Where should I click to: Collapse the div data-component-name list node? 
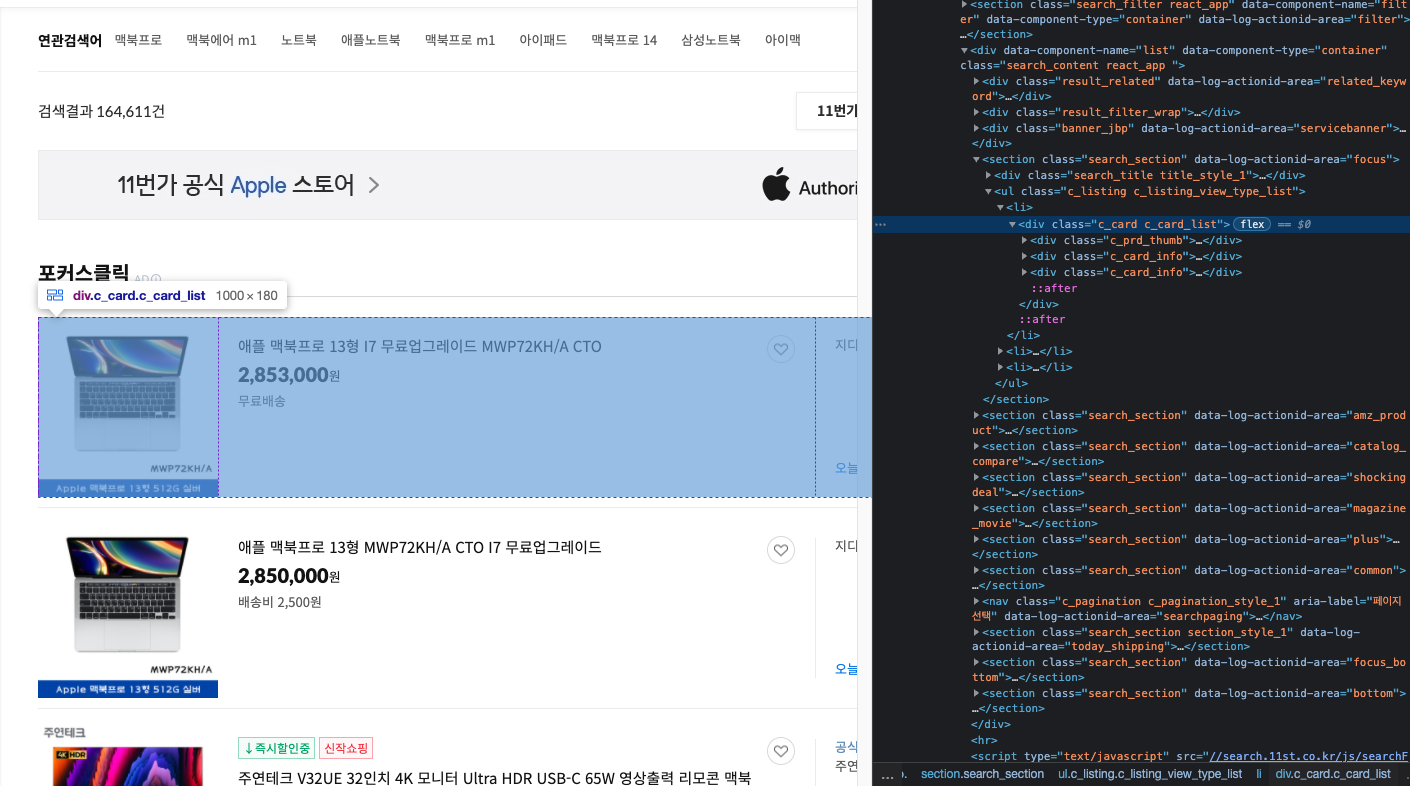(964, 50)
